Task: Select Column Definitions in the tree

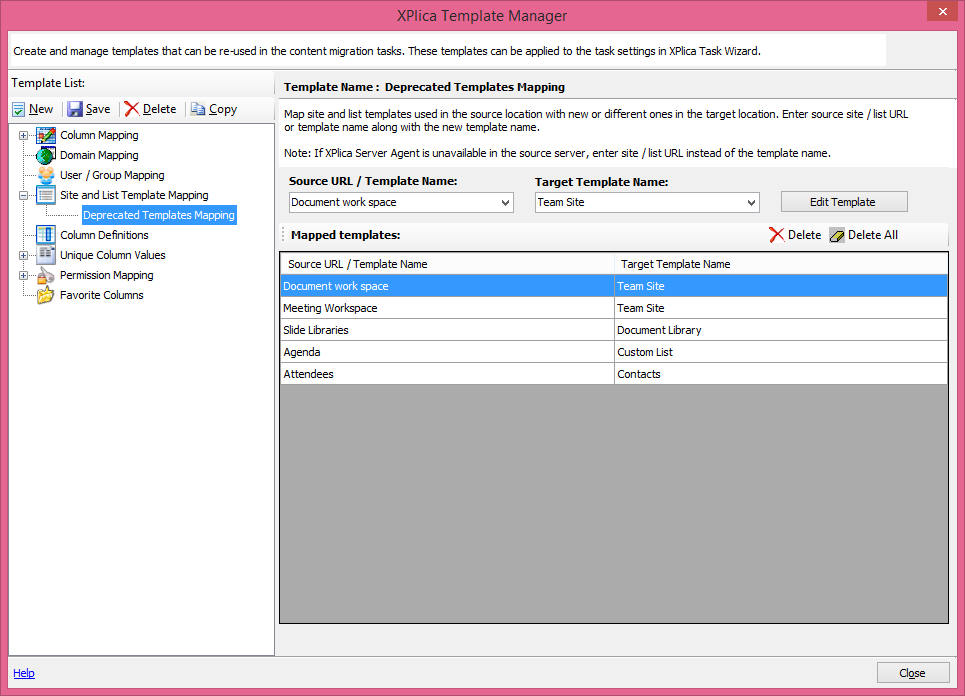Action: [104, 235]
